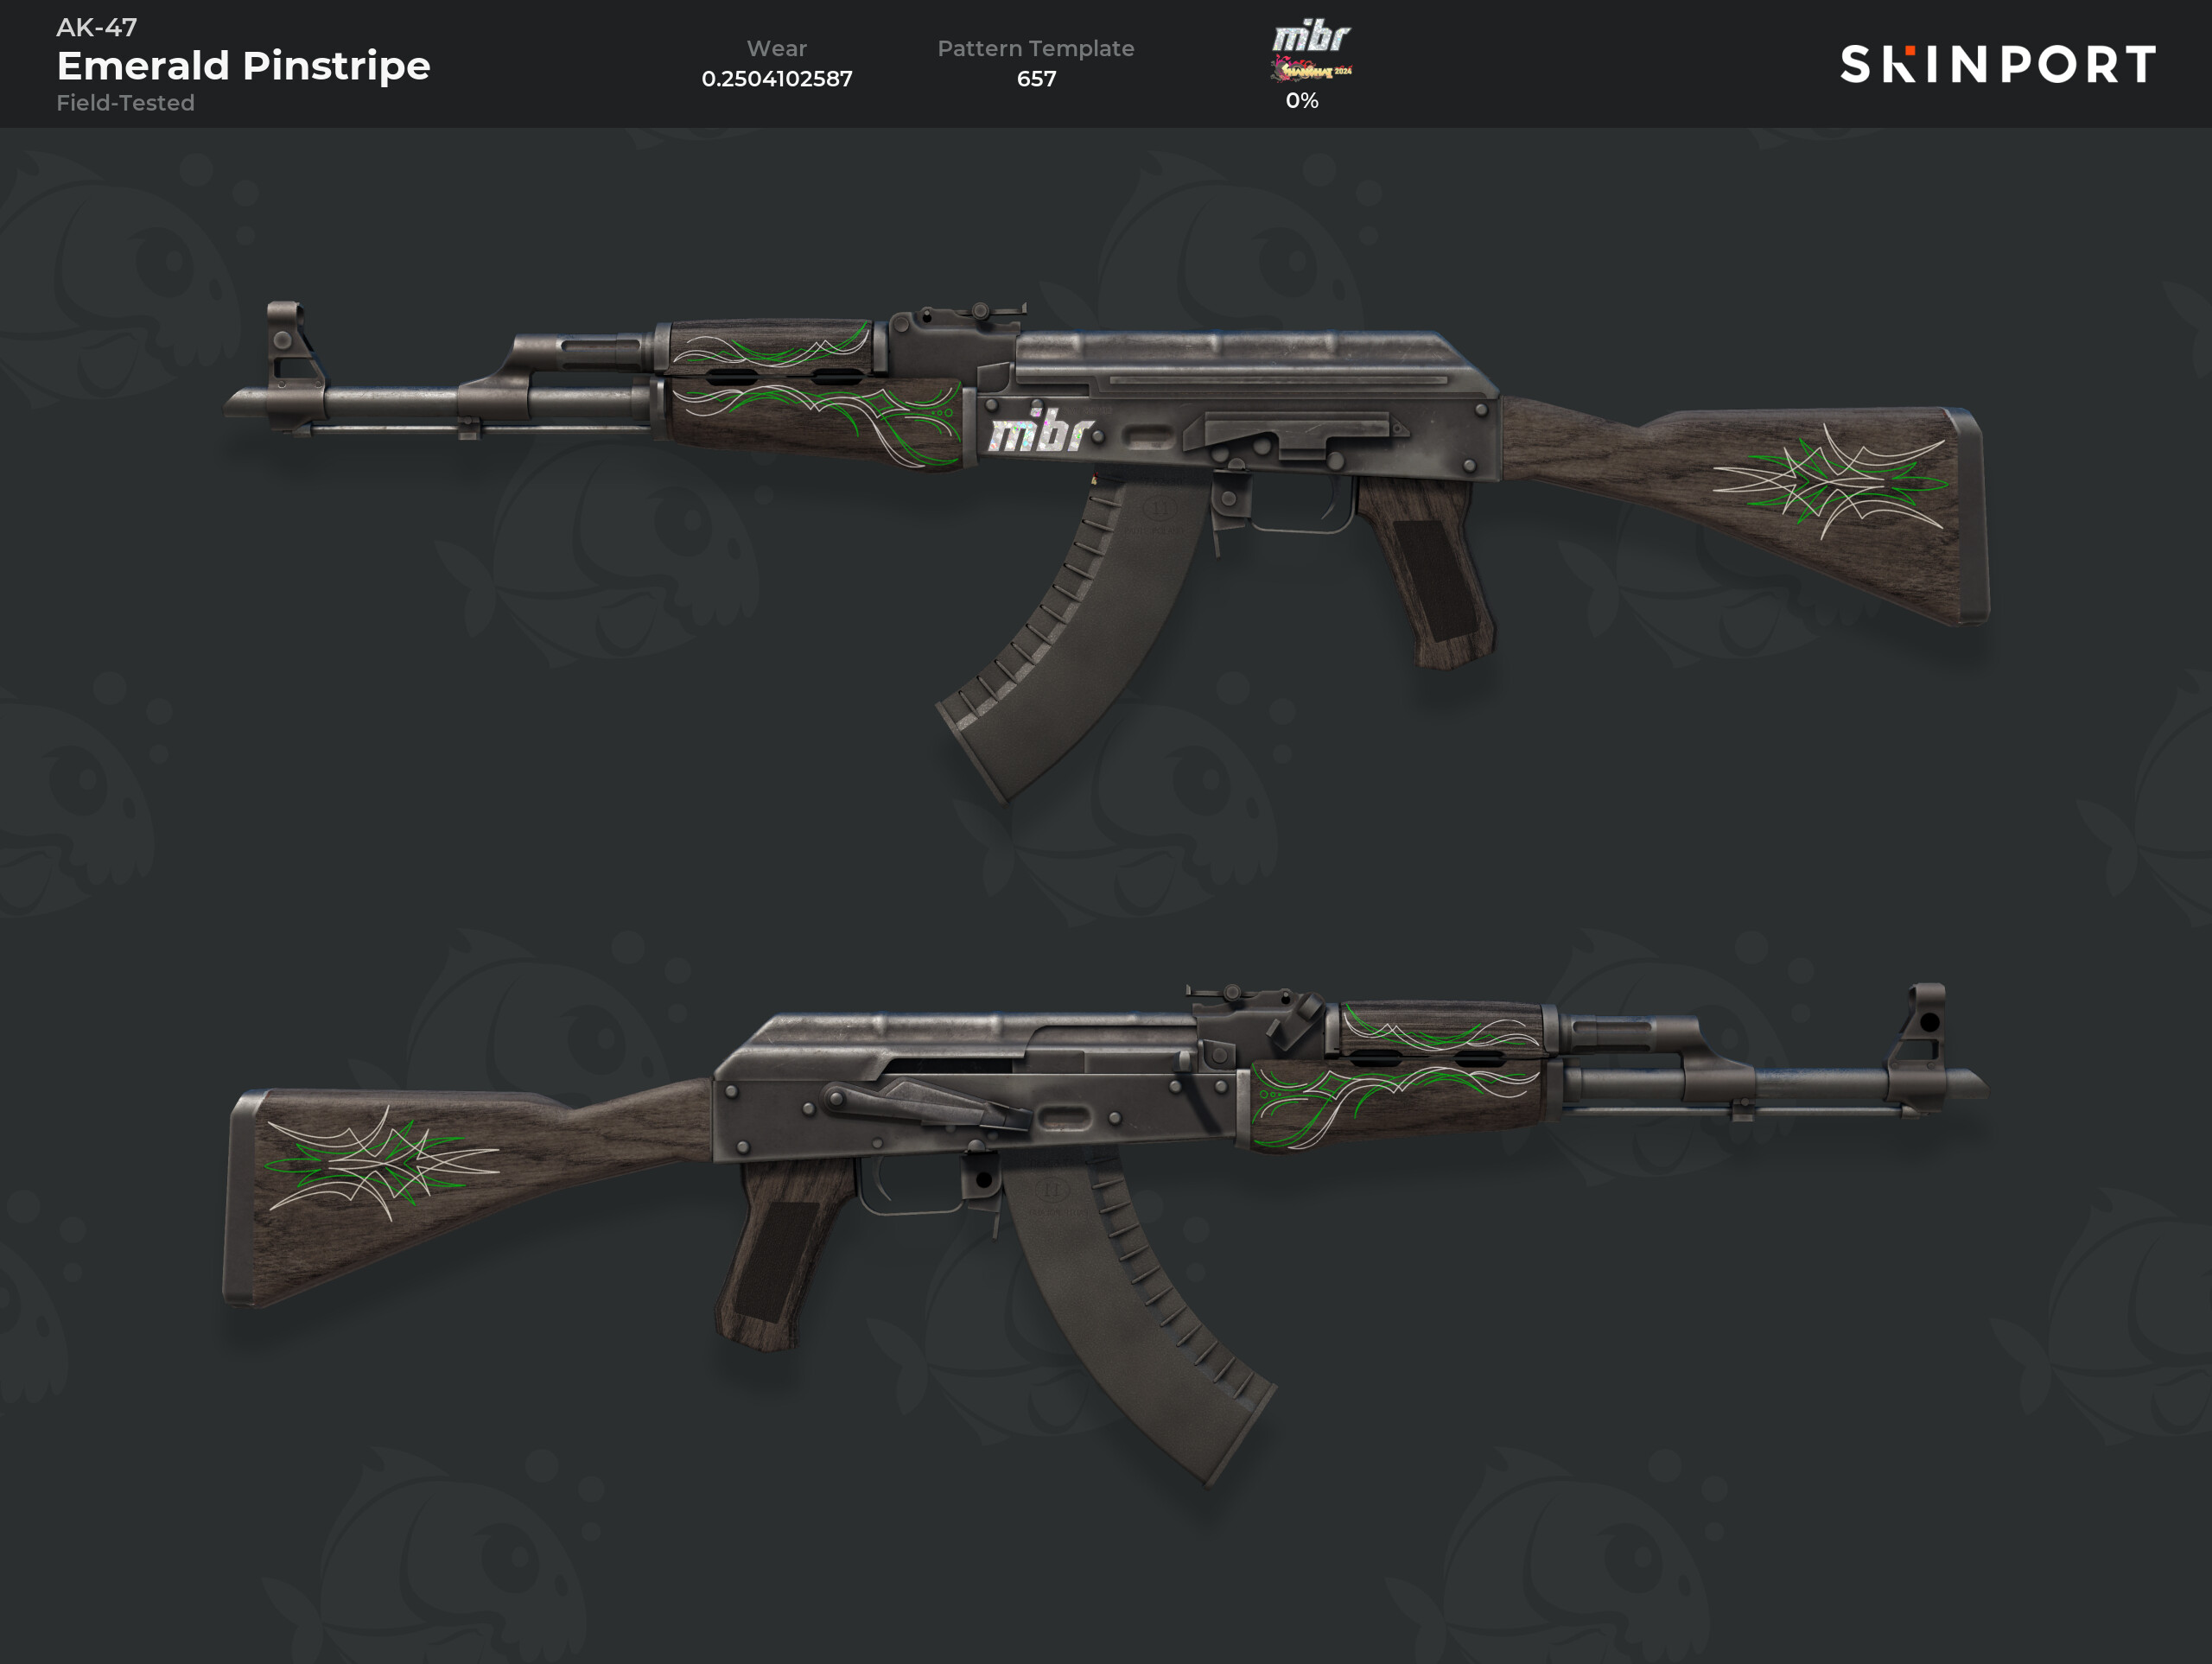Click the sticker wear 0% label
2212x1664 pixels.
click(x=1302, y=101)
